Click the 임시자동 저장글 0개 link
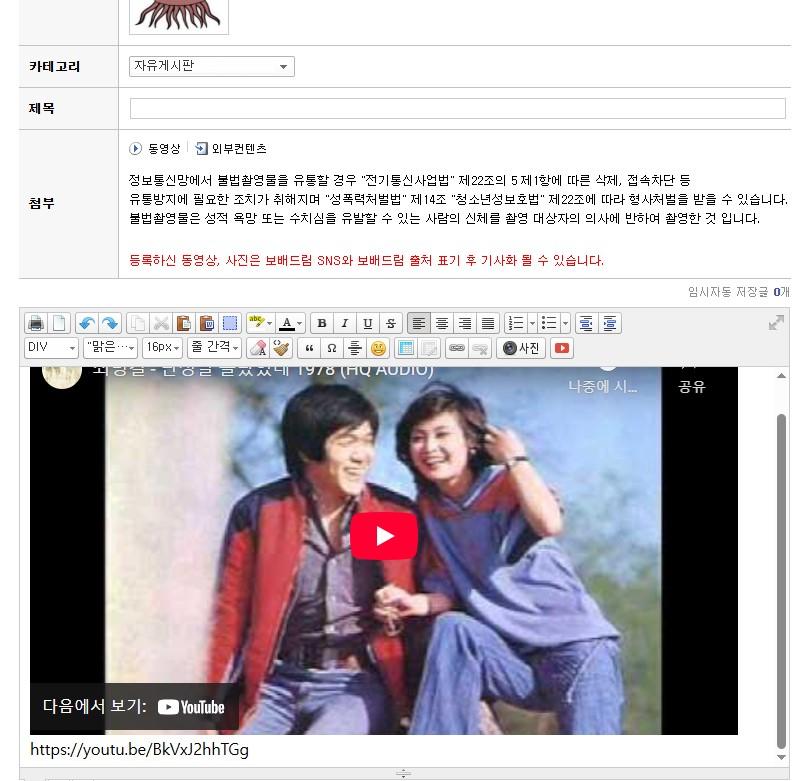Screen dimensions: 799x781 tap(738, 292)
